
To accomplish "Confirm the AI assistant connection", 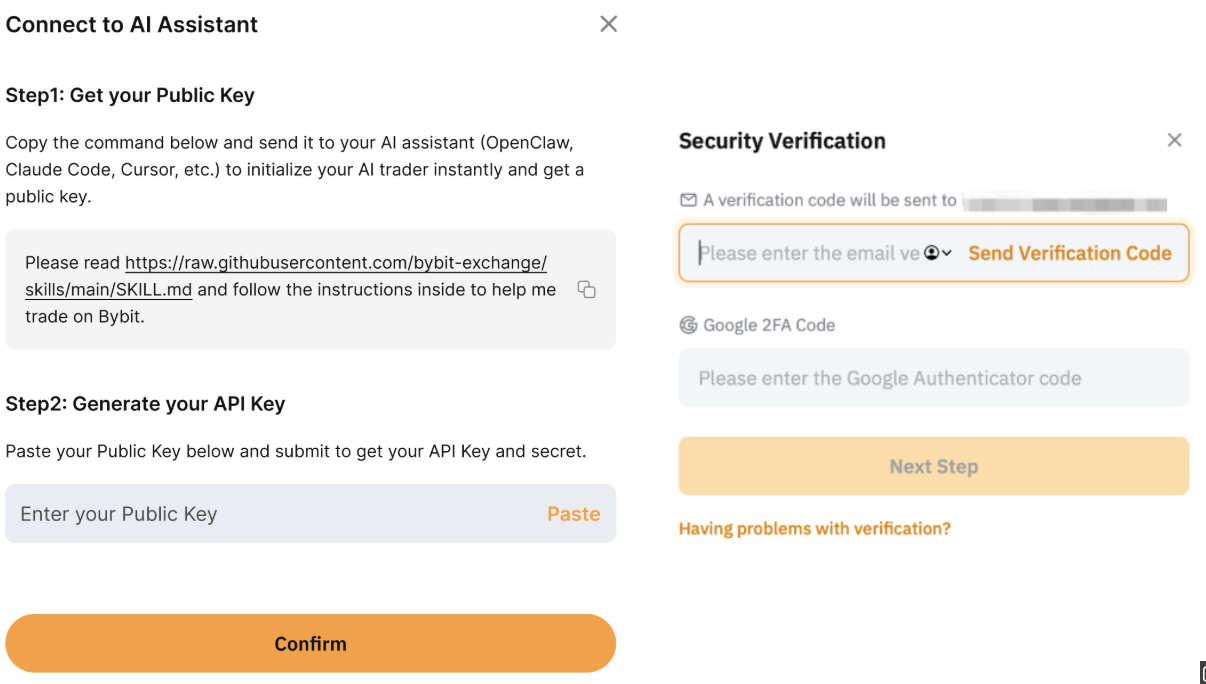I will (x=310, y=643).
